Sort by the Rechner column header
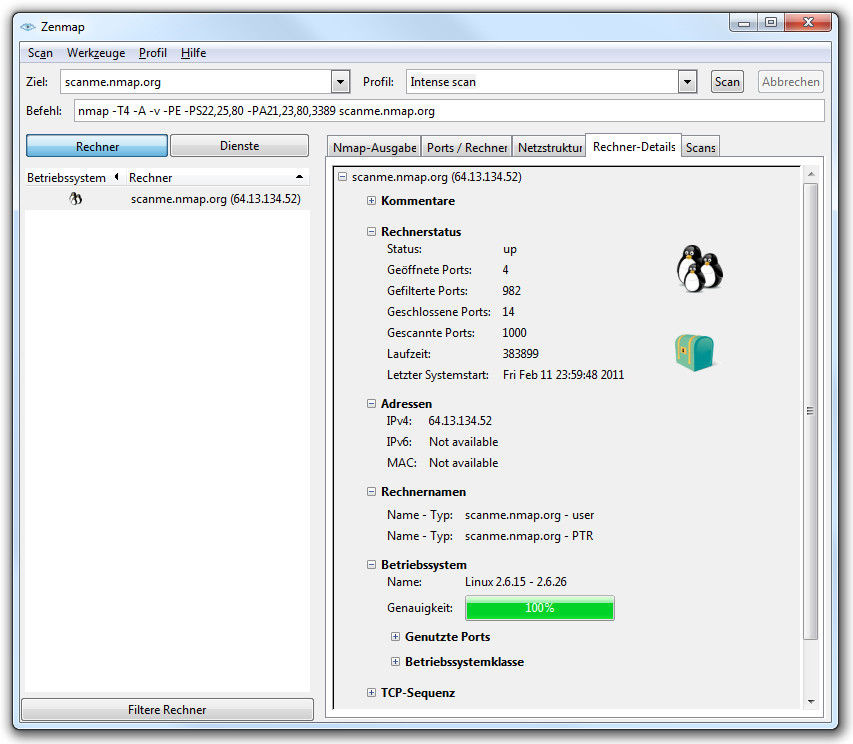 pyautogui.click(x=217, y=178)
